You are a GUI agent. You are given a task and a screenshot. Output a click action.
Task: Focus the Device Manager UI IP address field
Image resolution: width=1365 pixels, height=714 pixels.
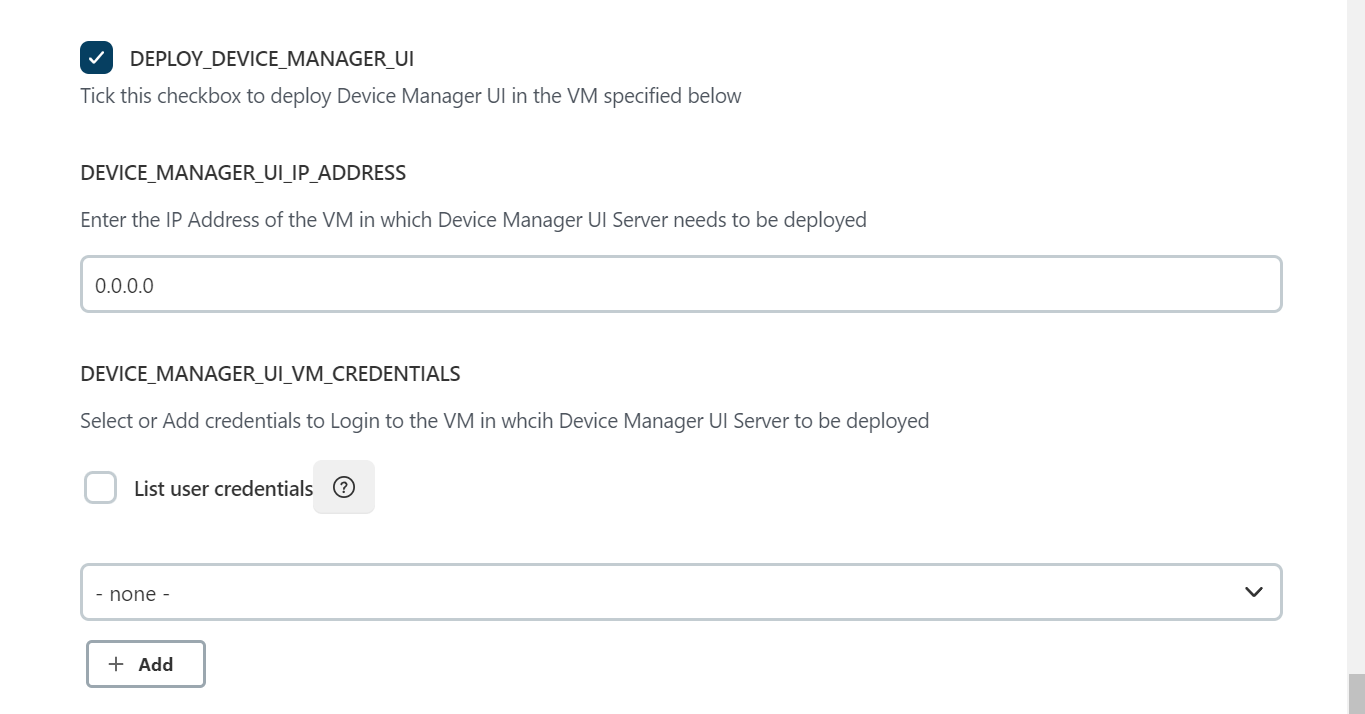[x=680, y=284]
